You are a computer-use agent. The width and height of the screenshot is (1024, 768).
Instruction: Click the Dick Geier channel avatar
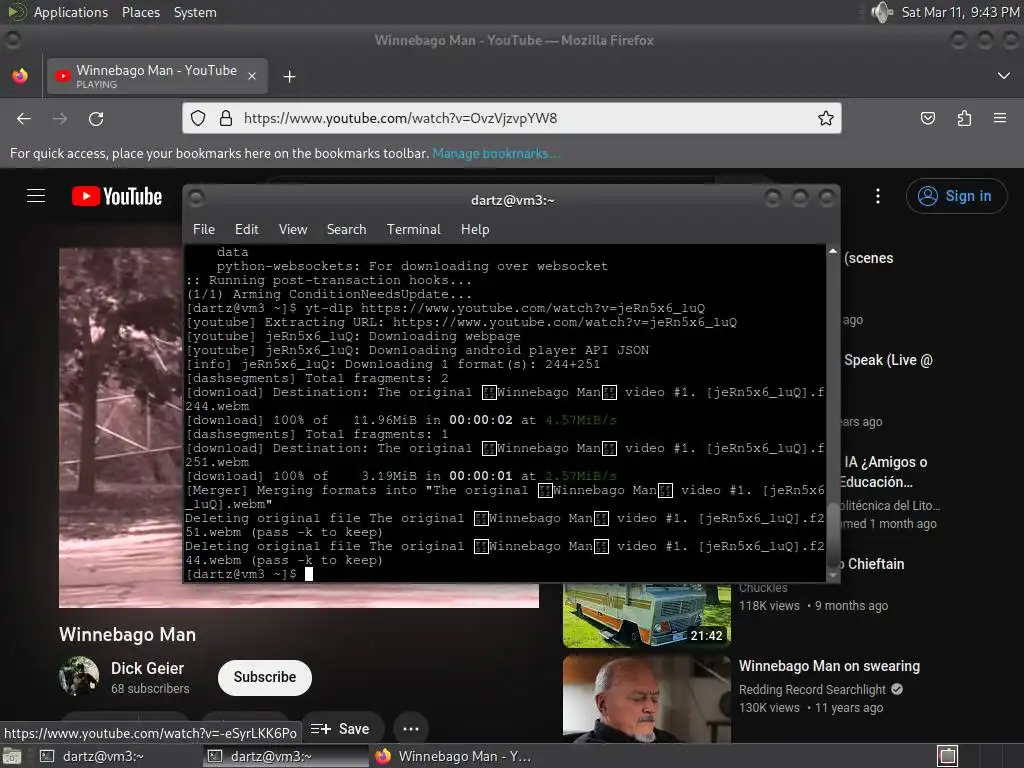click(x=79, y=676)
